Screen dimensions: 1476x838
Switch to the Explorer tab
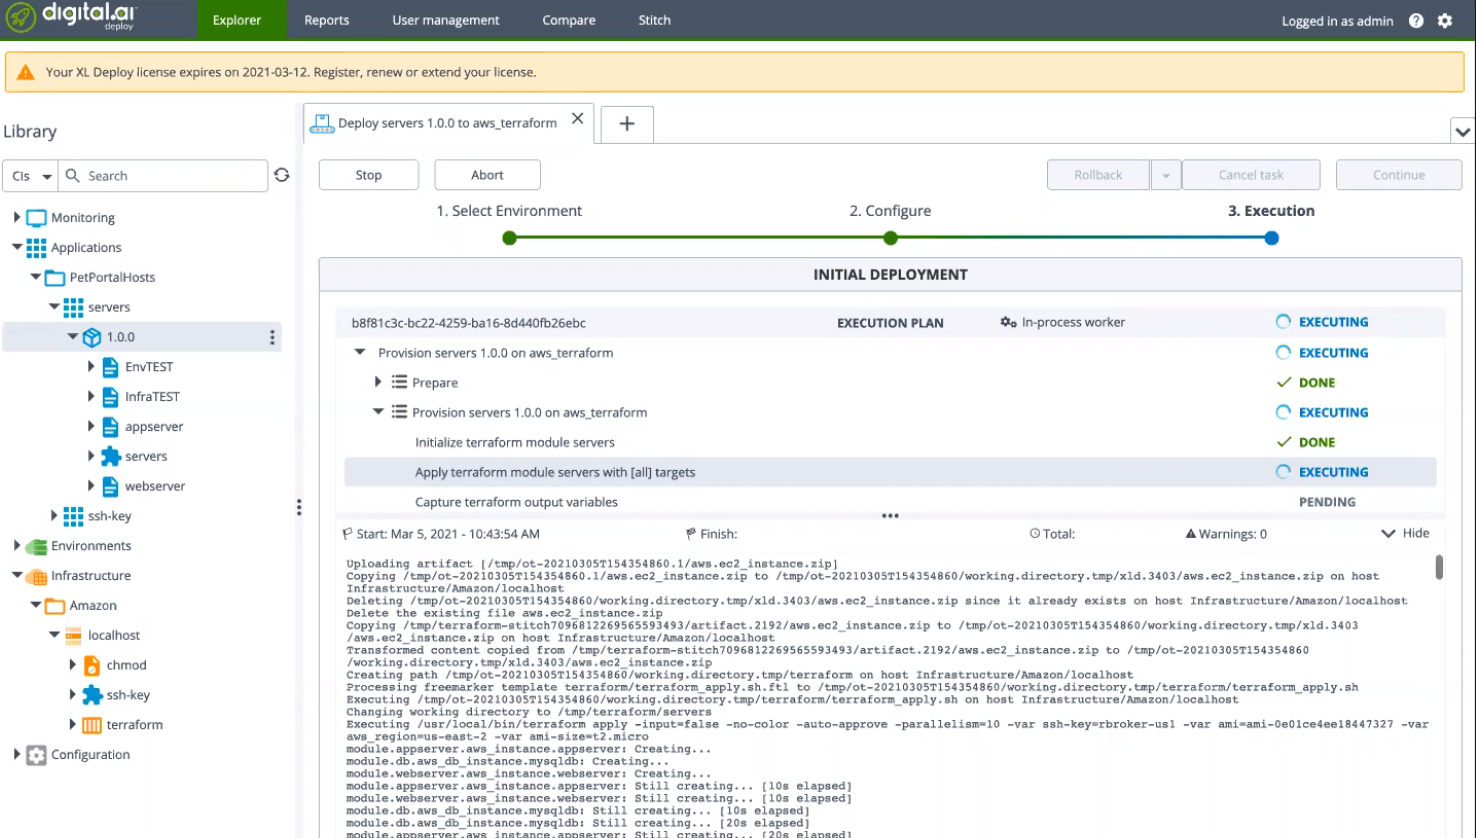click(x=237, y=20)
